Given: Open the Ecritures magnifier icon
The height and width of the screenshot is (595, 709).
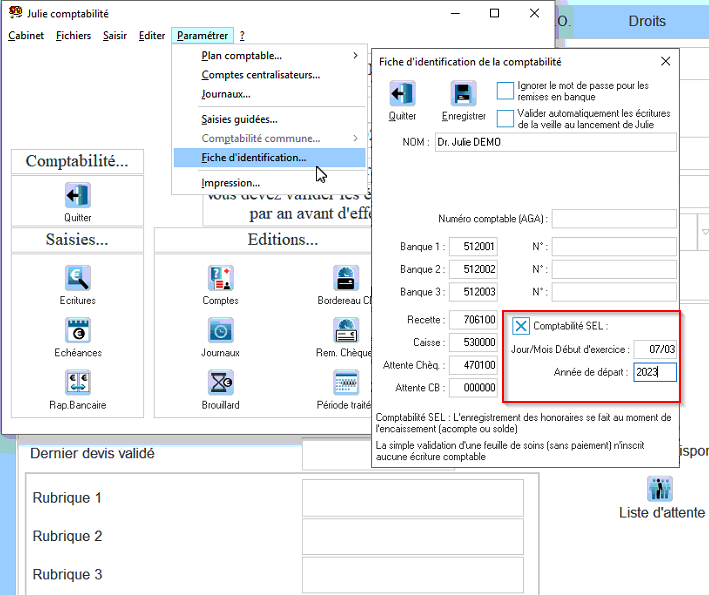Looking at the screenshot, I should tap(78, 278).
